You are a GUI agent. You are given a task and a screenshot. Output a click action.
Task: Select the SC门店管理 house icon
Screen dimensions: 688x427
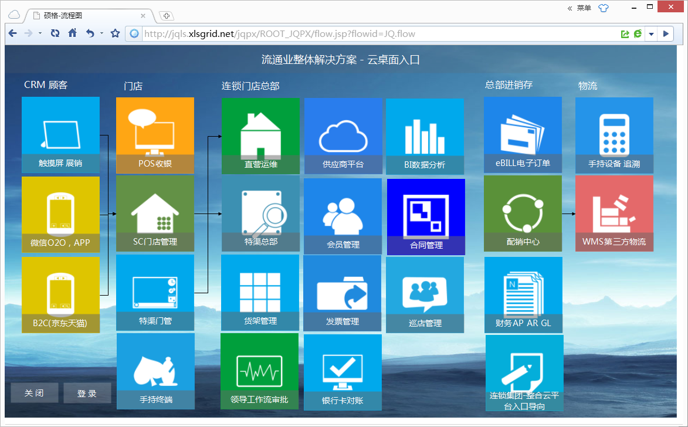click(155, 212)
